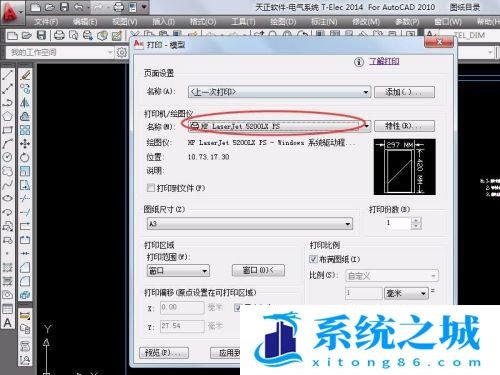Open the 绘图(D) menu

point(283,22)
